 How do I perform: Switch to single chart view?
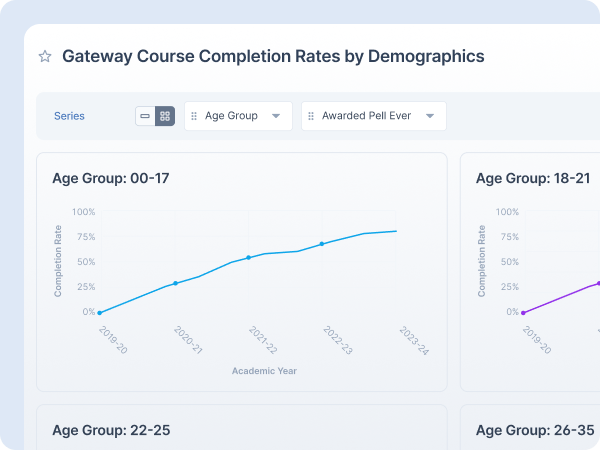(x=145, y=116)
